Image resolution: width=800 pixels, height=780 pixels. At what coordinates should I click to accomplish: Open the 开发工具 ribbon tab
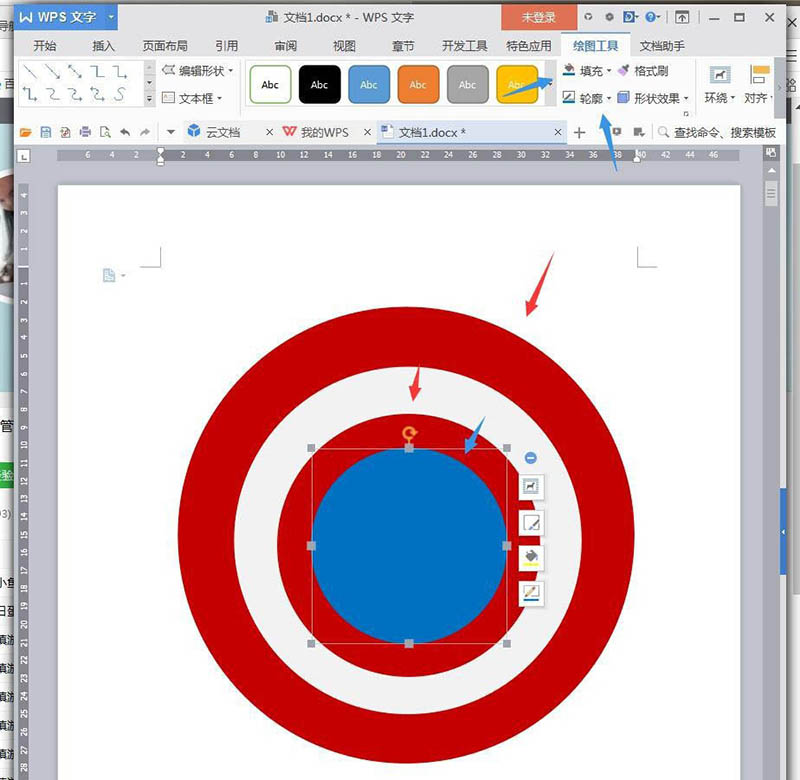click(465, 46)
